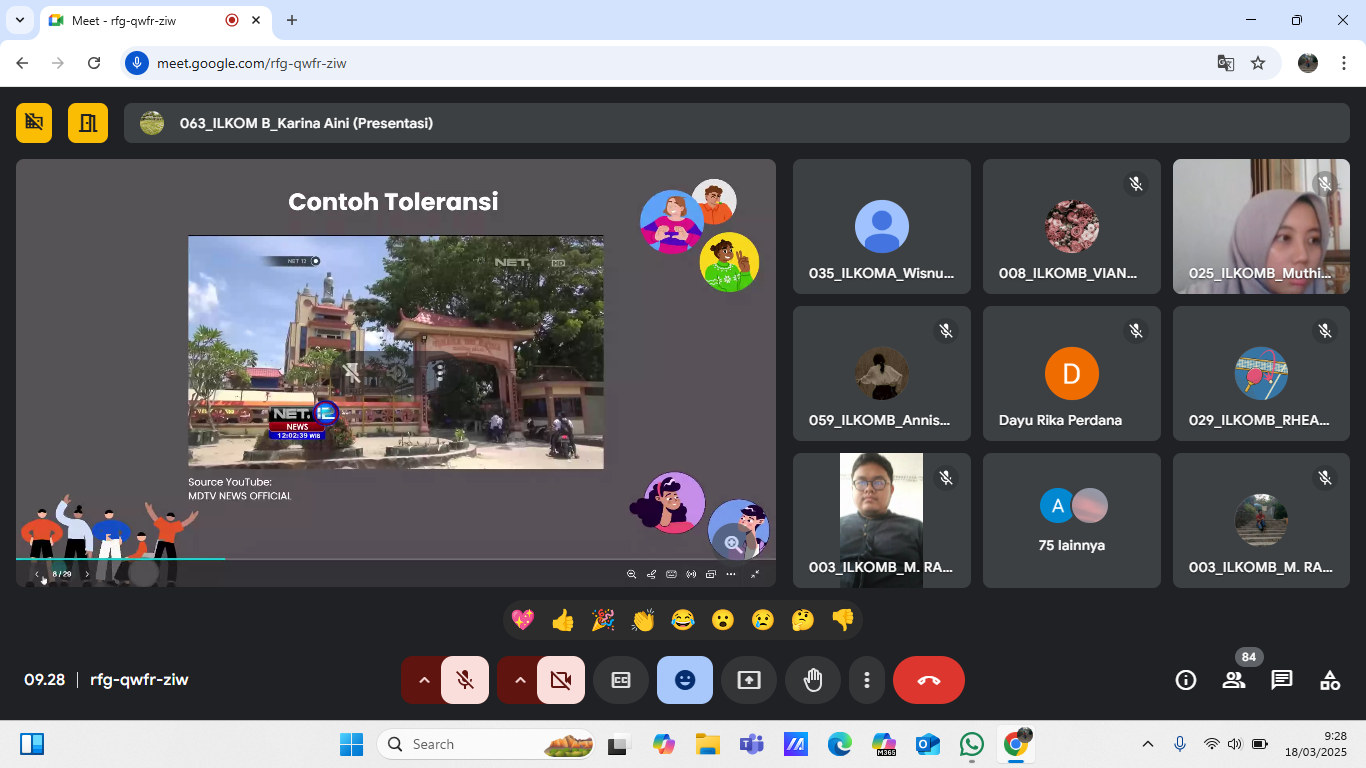
Task: Send the clapping hands emoji reaction
Action: point(642,620)
